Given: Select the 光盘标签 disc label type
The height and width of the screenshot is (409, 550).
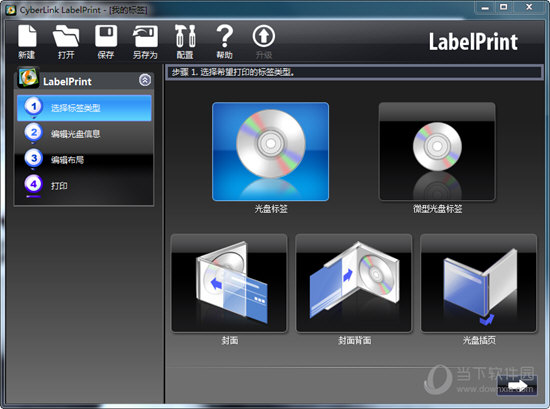Looking at the screenshot, I should coord(270,152).
